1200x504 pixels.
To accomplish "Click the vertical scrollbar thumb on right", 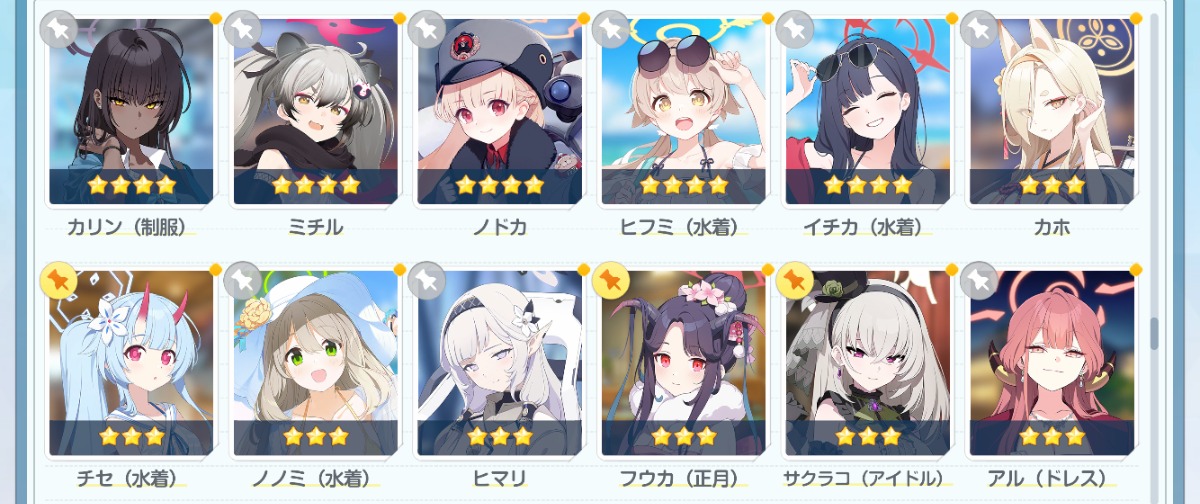I will (1154, 334).
